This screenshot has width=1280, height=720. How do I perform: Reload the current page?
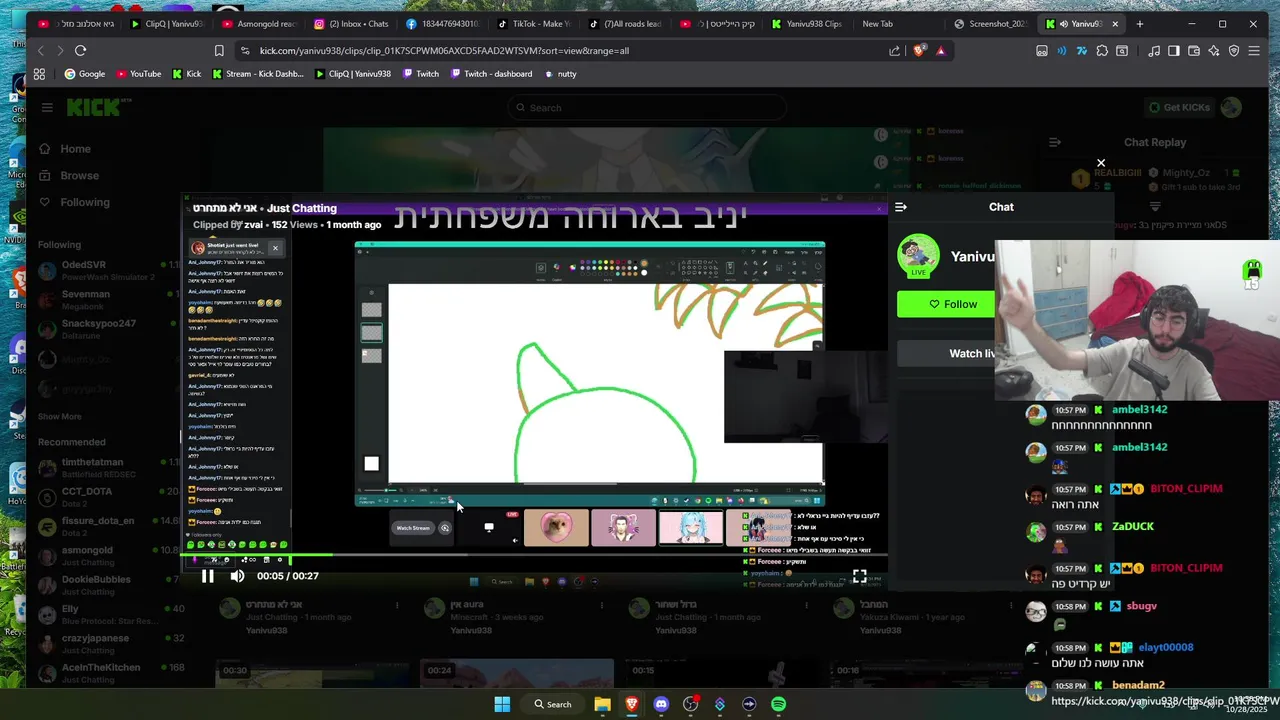coord(81,51)
